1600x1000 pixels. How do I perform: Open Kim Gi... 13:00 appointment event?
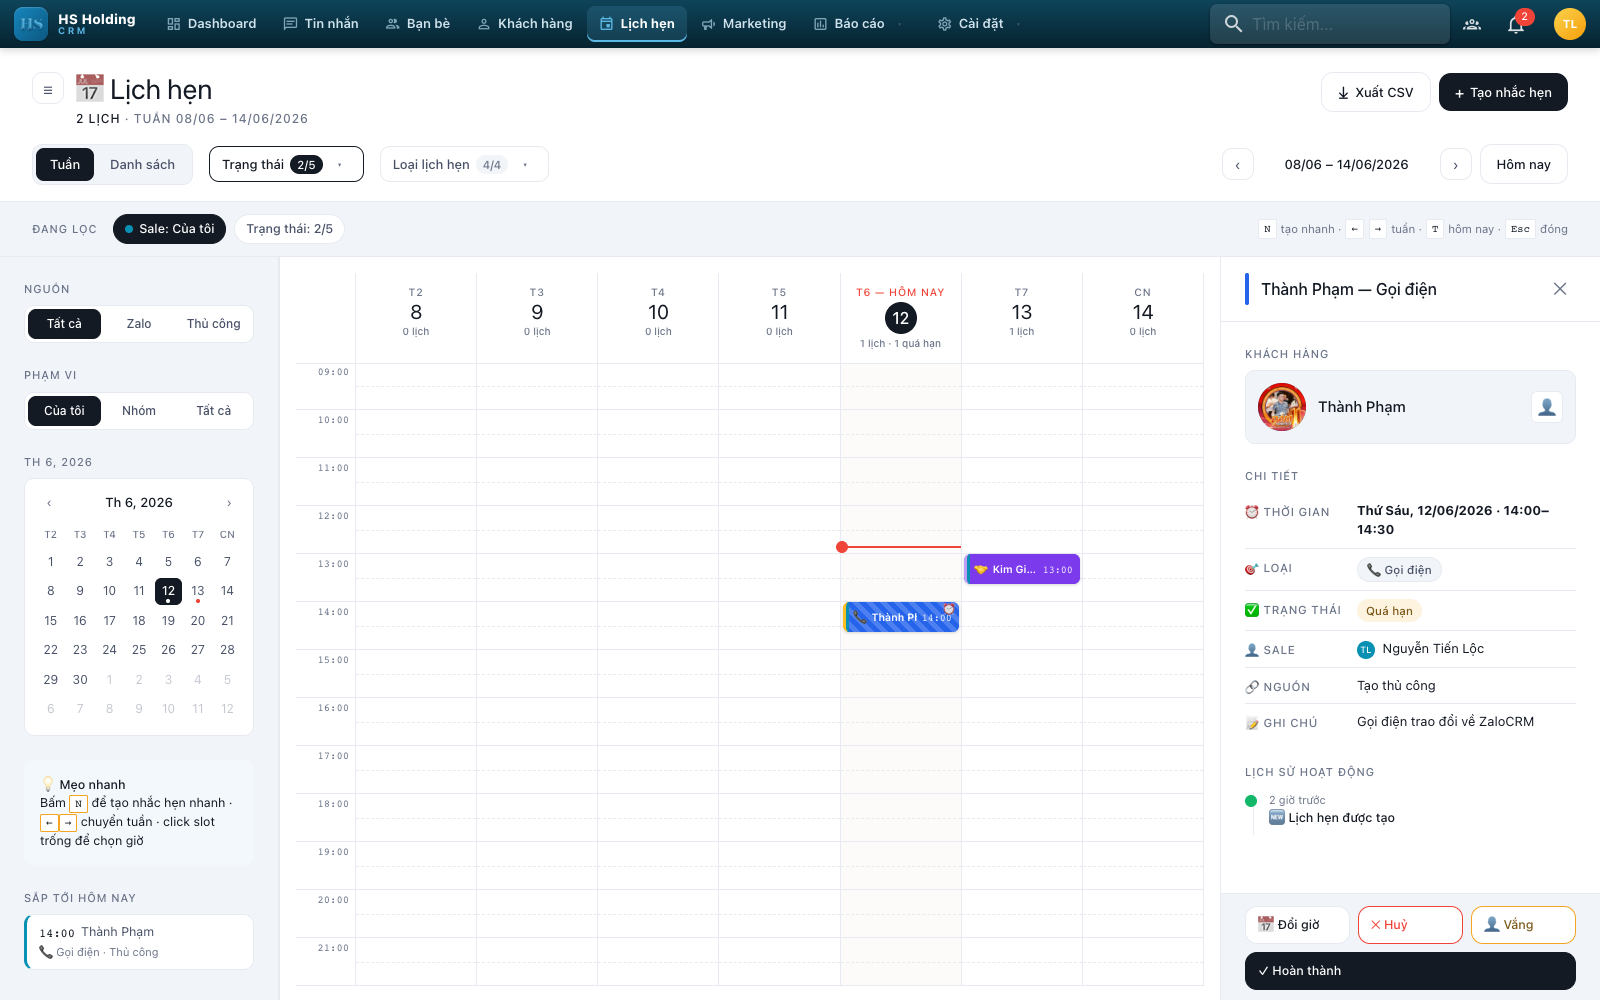click(x=1022, y=569)
